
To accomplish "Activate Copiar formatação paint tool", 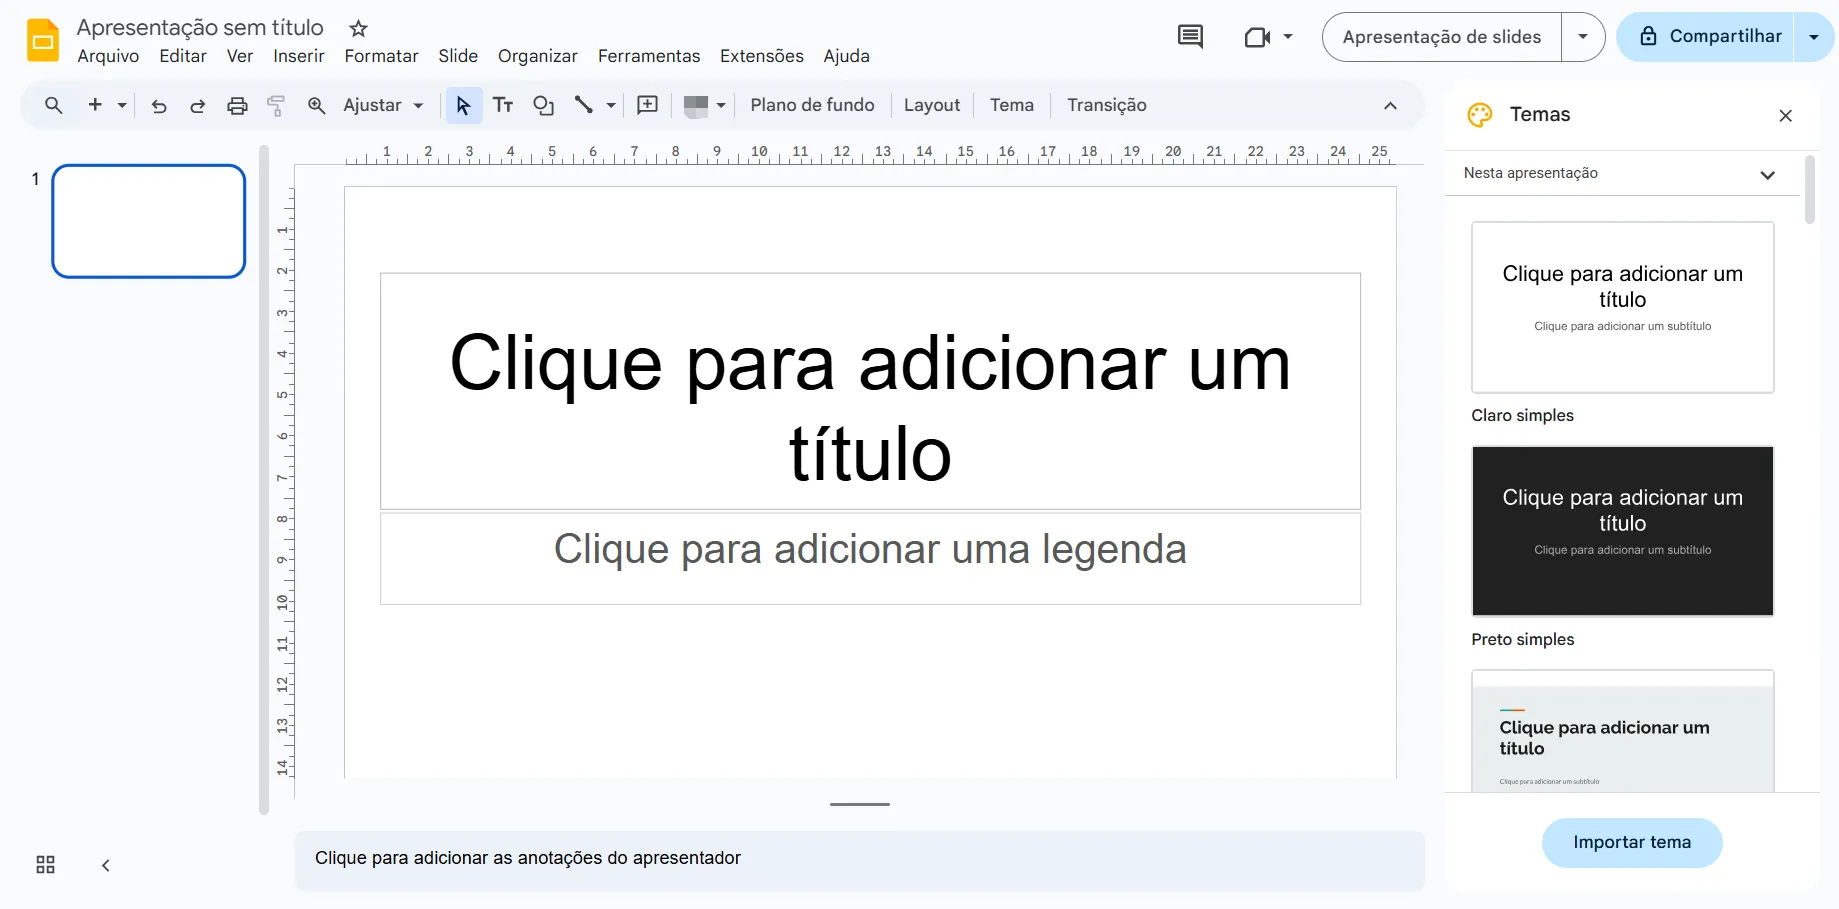I will click(x=276, y=105).
